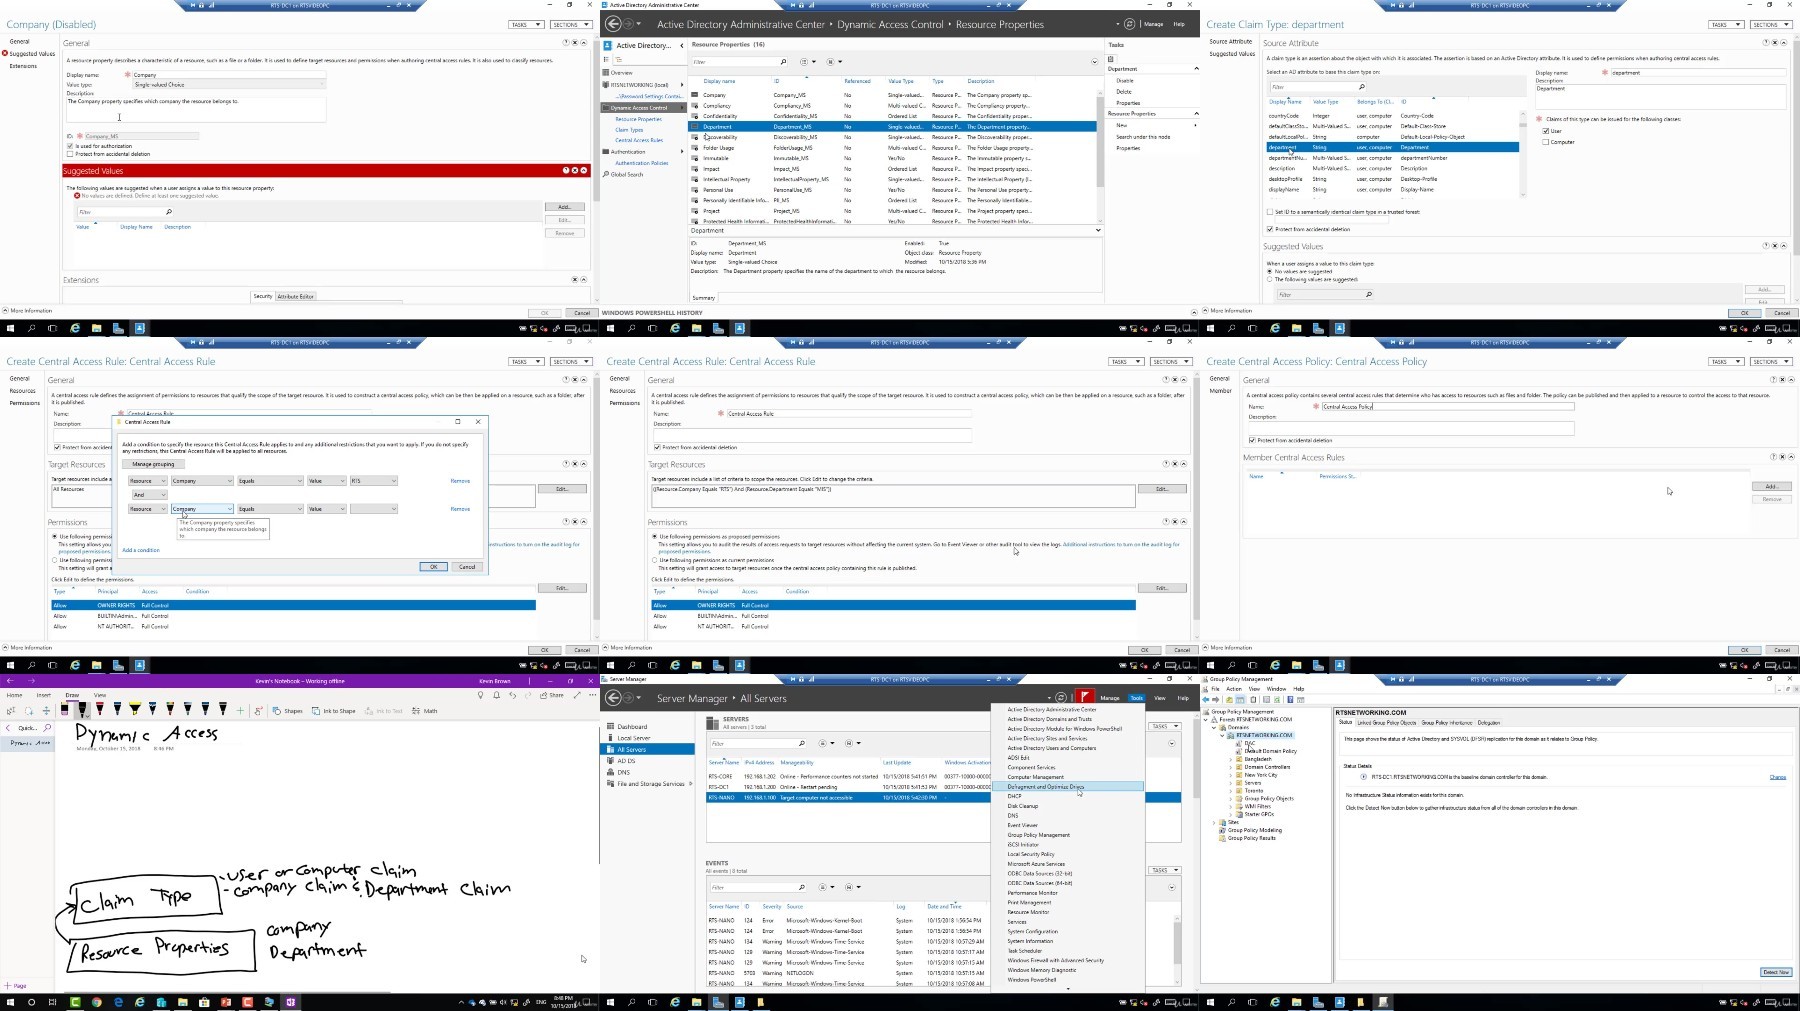Click Detect Now in Group Policy Management
The width and height of the screenshot is (1800, 1011).
pos(1776,972)
